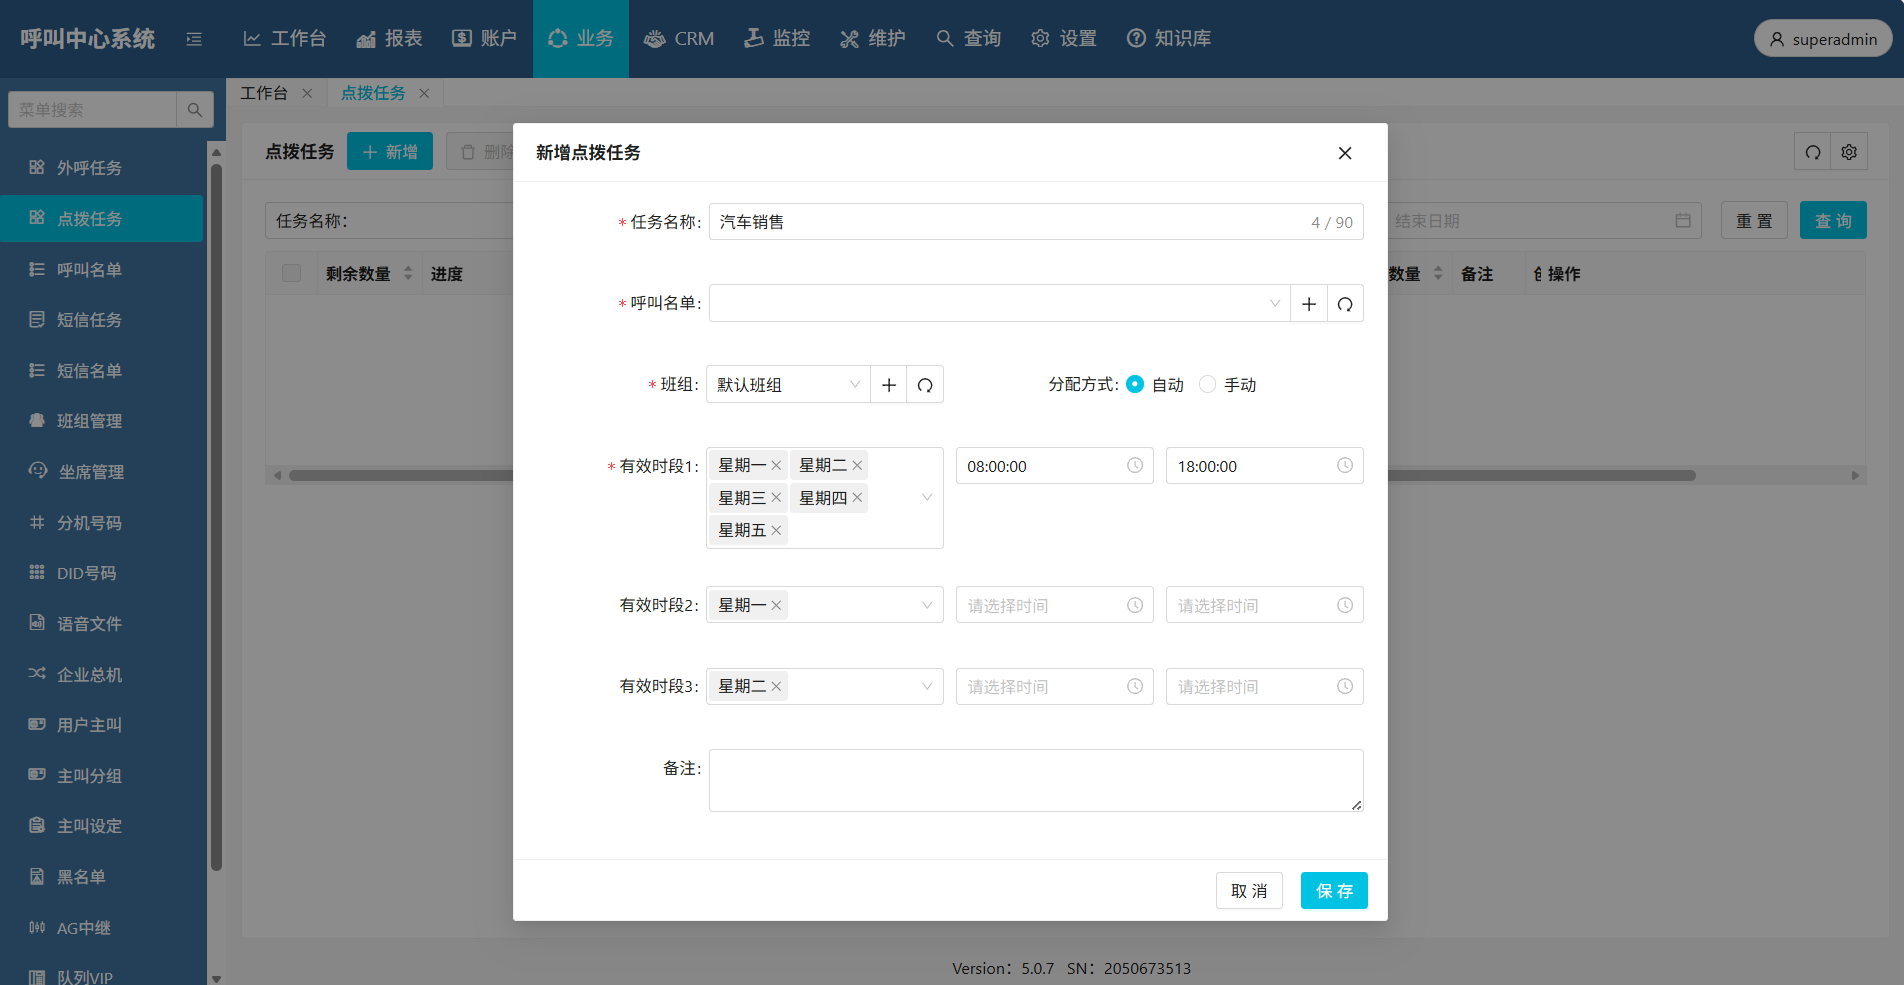
Task: Click the refresh icon beside 呼叫名单 dropdown
Action: [1345, 304]
